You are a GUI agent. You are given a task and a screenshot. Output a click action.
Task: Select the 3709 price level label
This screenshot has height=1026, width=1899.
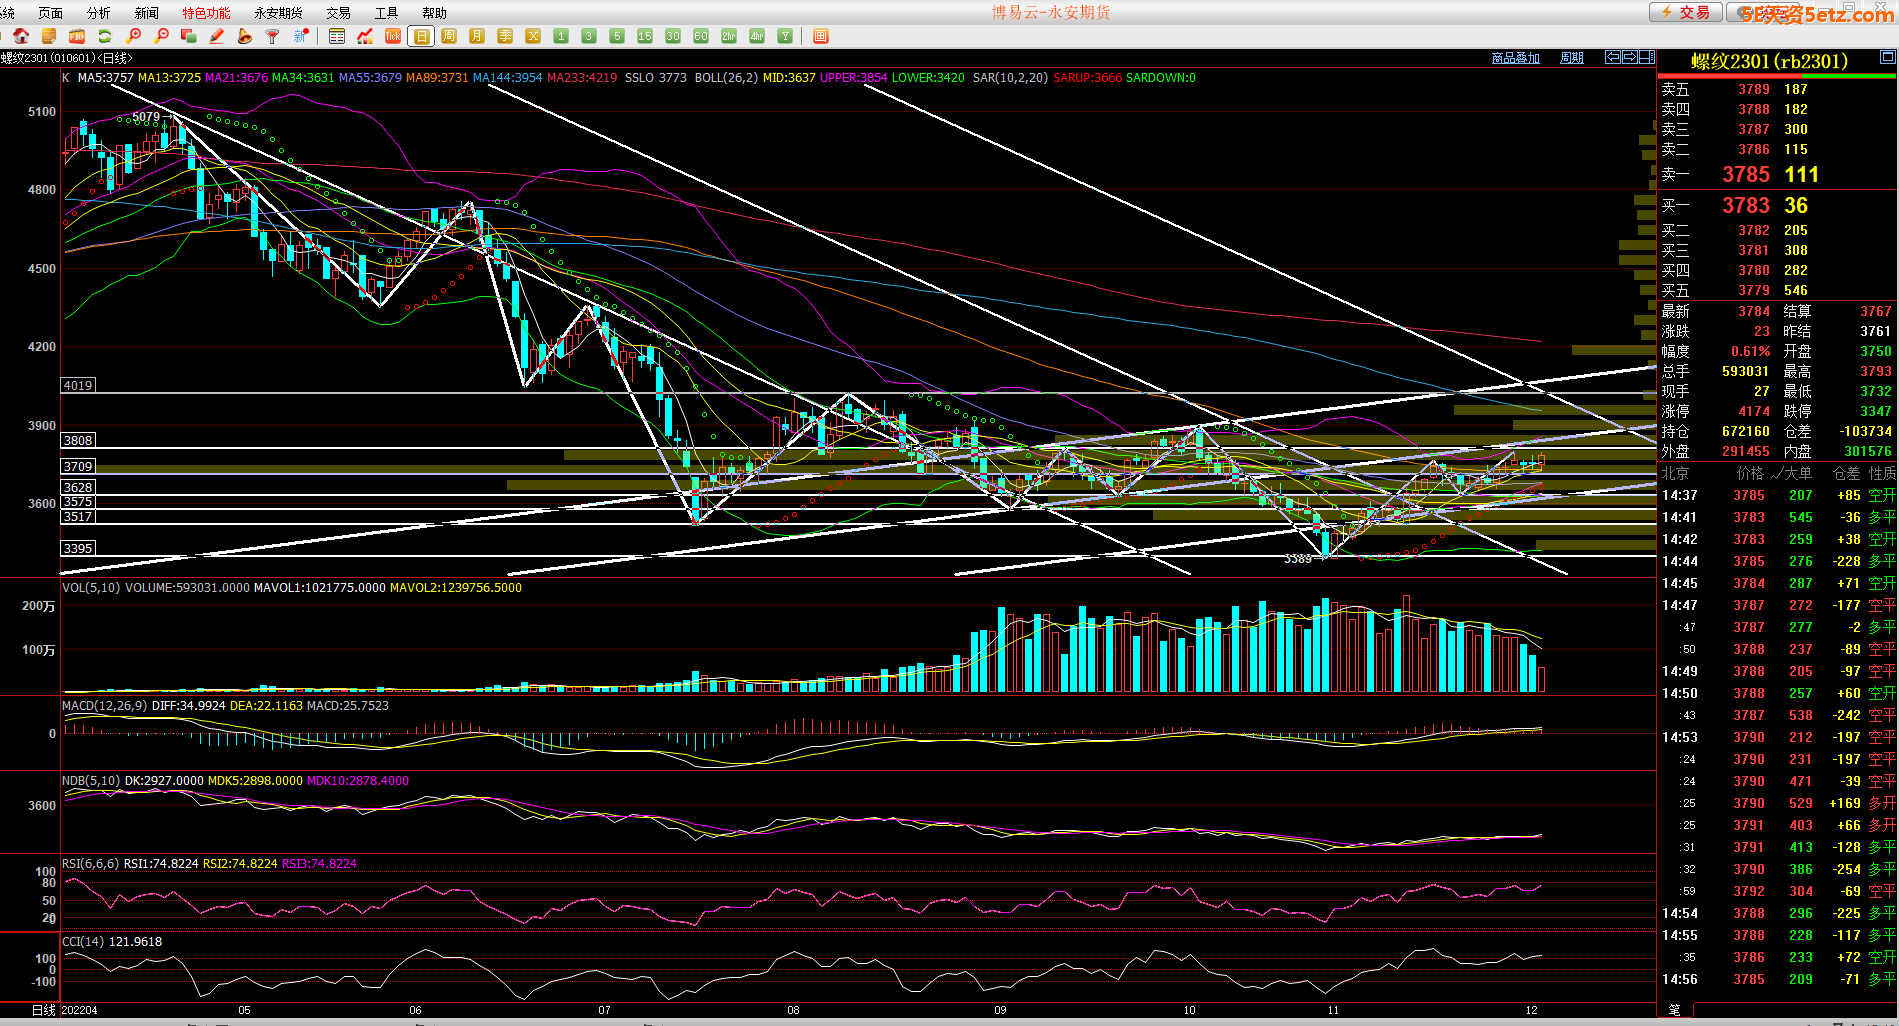(x=78, y=467)
